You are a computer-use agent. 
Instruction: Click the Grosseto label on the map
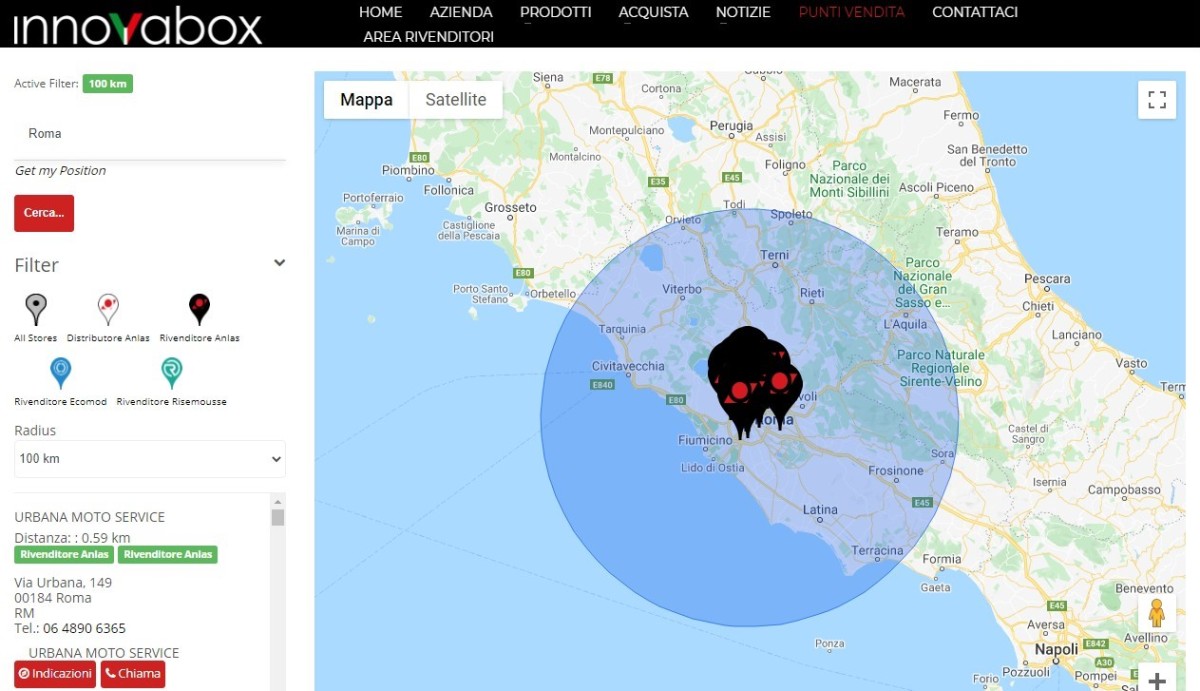click(x=511, y=208)
